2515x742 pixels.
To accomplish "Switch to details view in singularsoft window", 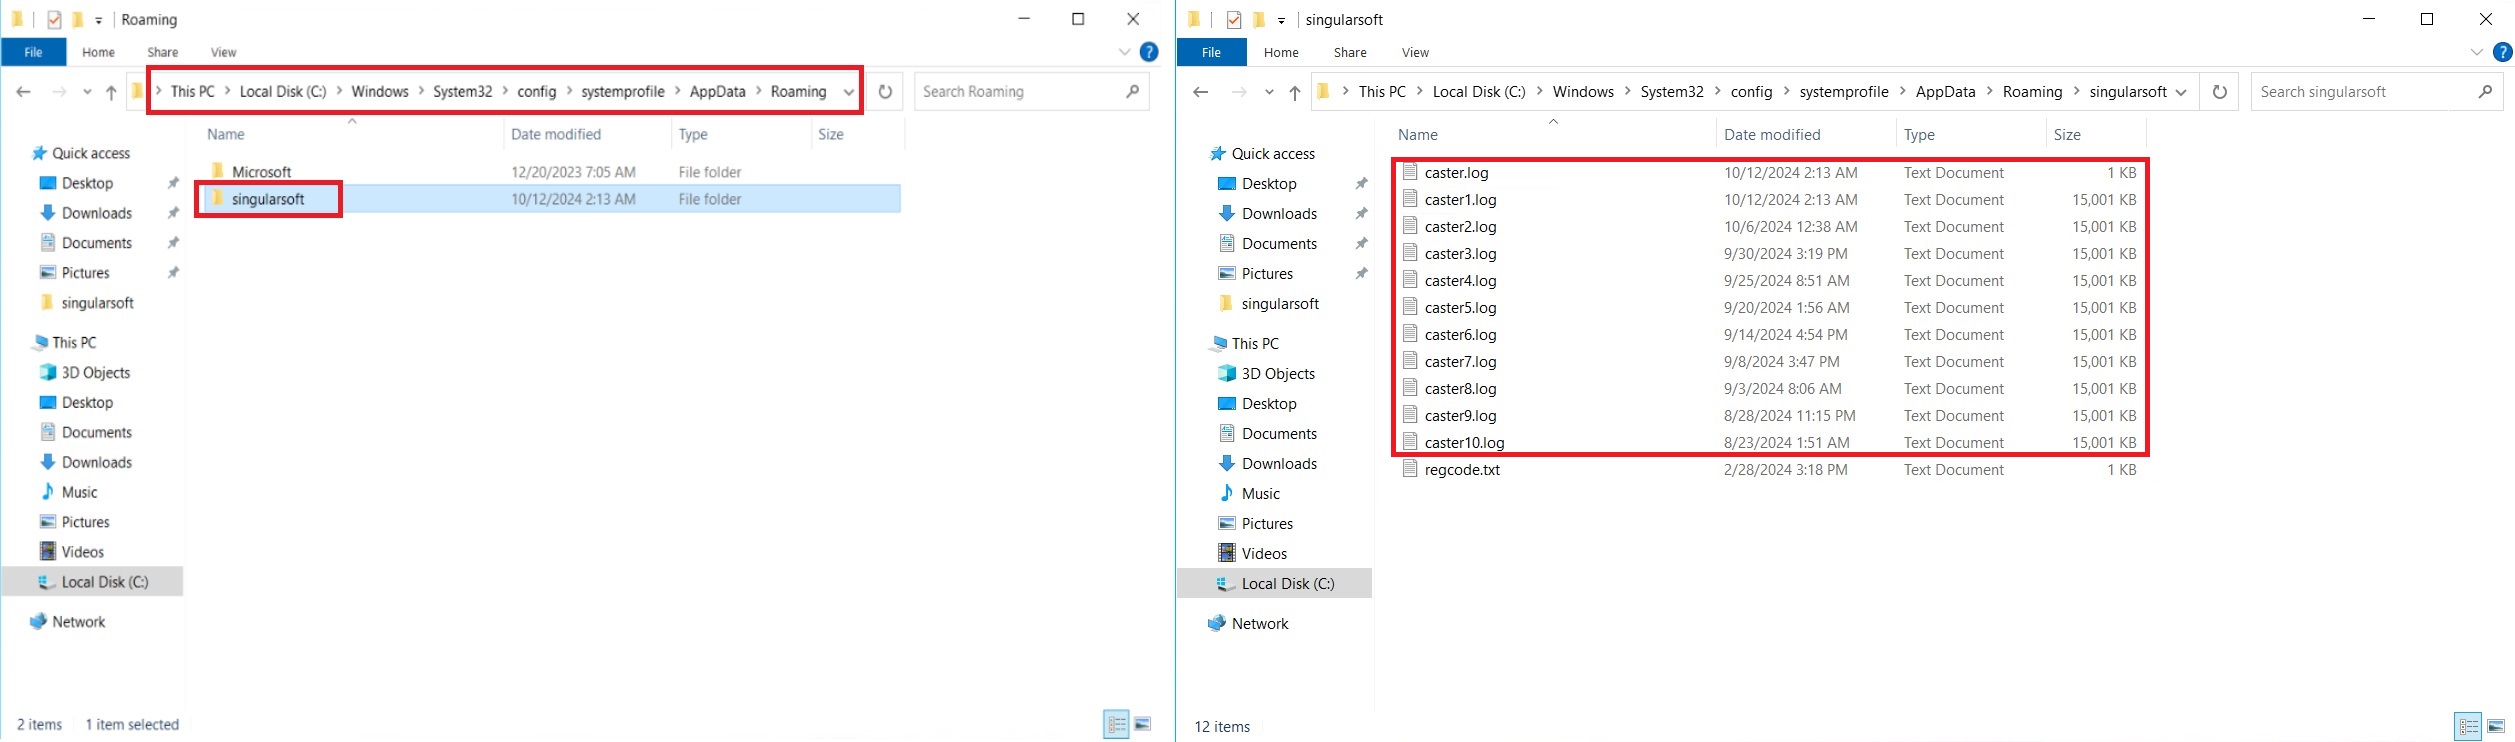I will point(2468,726).
